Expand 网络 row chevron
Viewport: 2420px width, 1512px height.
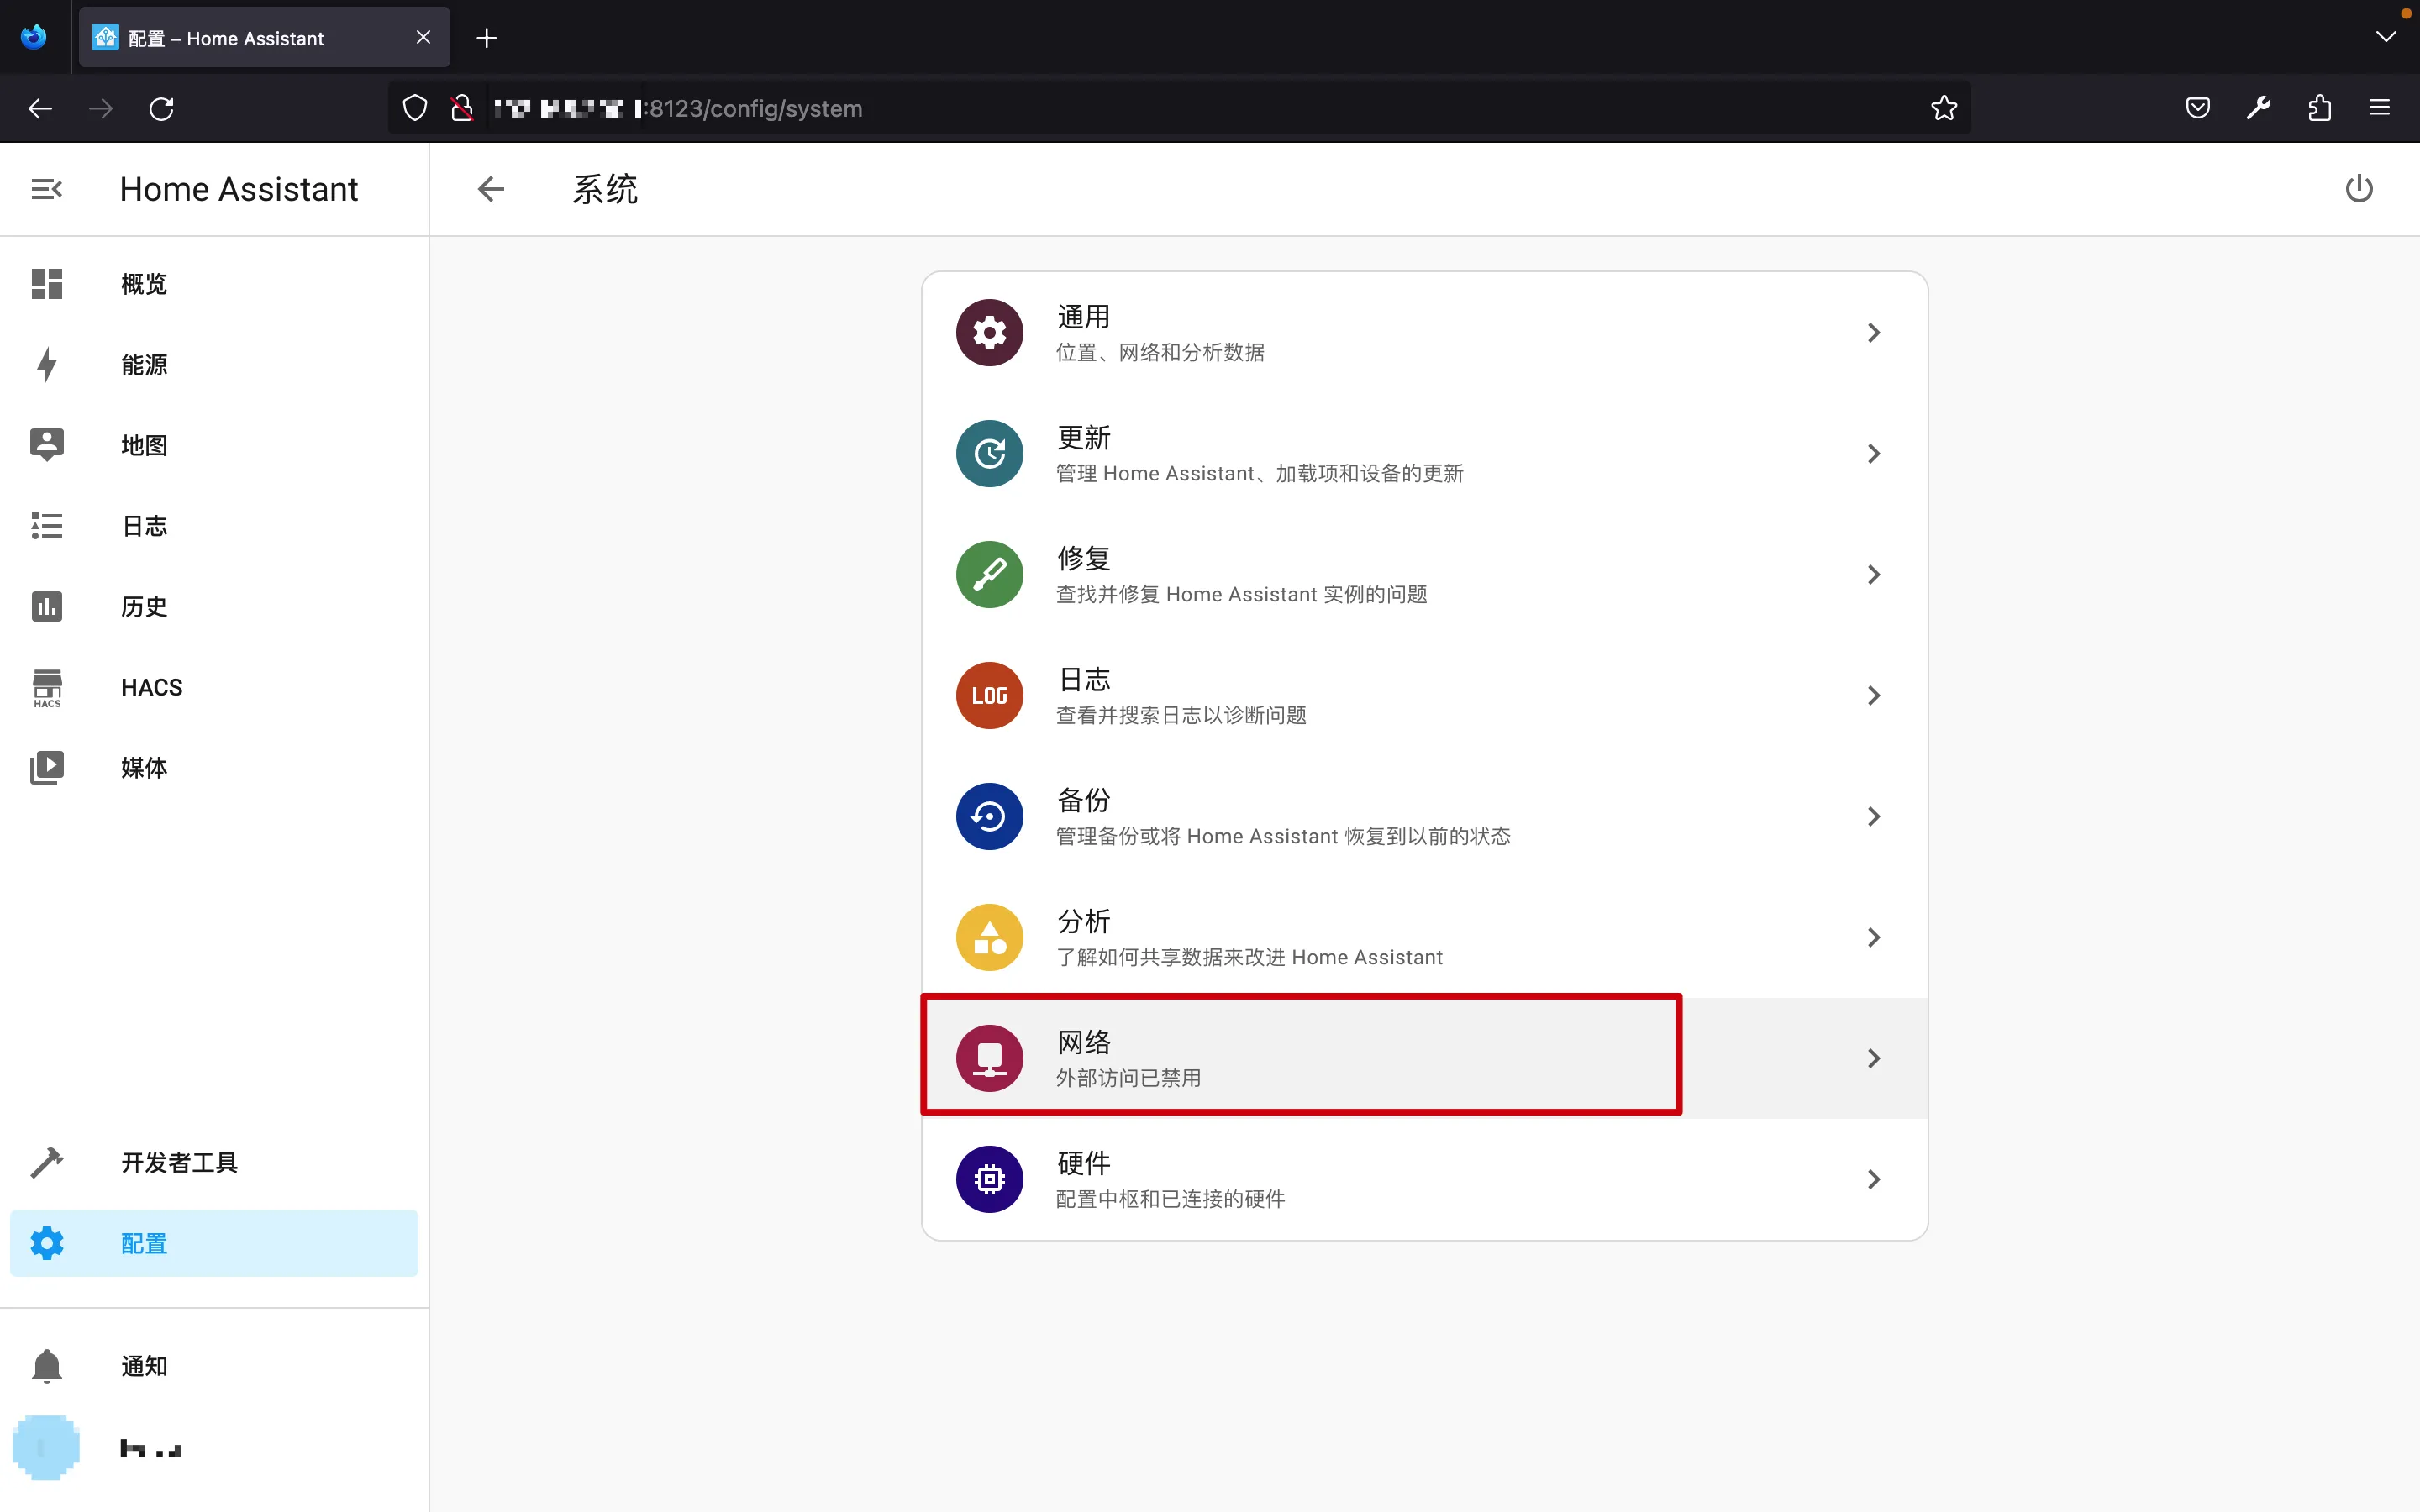(x=1874, y=1058)
